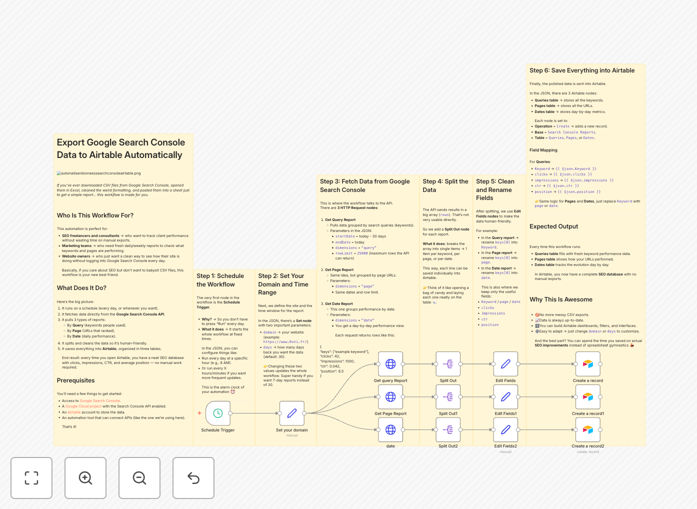
Task: Click the 'Expected Output' heading
Action: pyautogui.click(x=554, y=226)
